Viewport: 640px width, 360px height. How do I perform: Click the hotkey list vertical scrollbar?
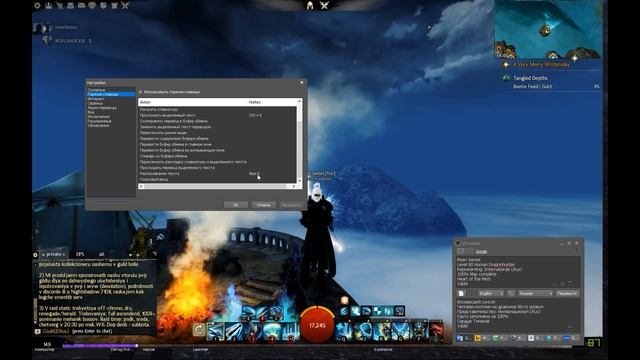(x=300, y=141)
